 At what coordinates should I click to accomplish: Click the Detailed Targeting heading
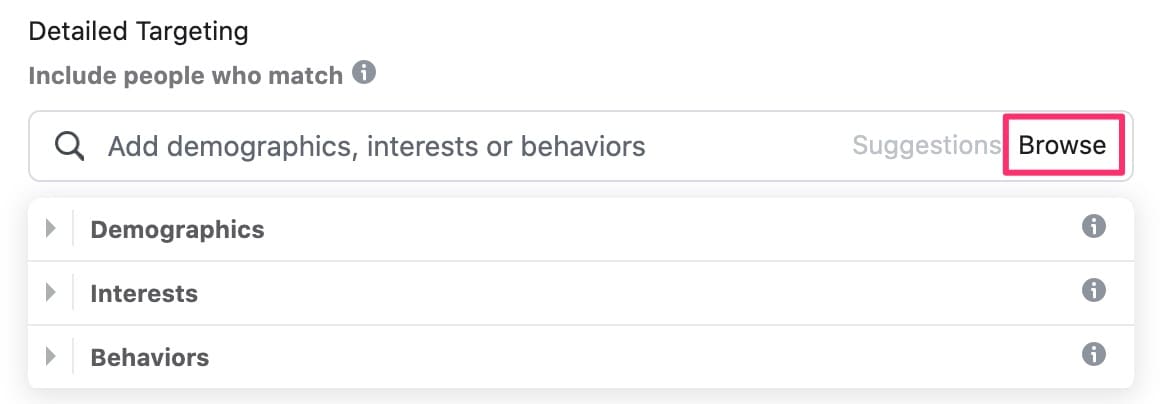138,32
